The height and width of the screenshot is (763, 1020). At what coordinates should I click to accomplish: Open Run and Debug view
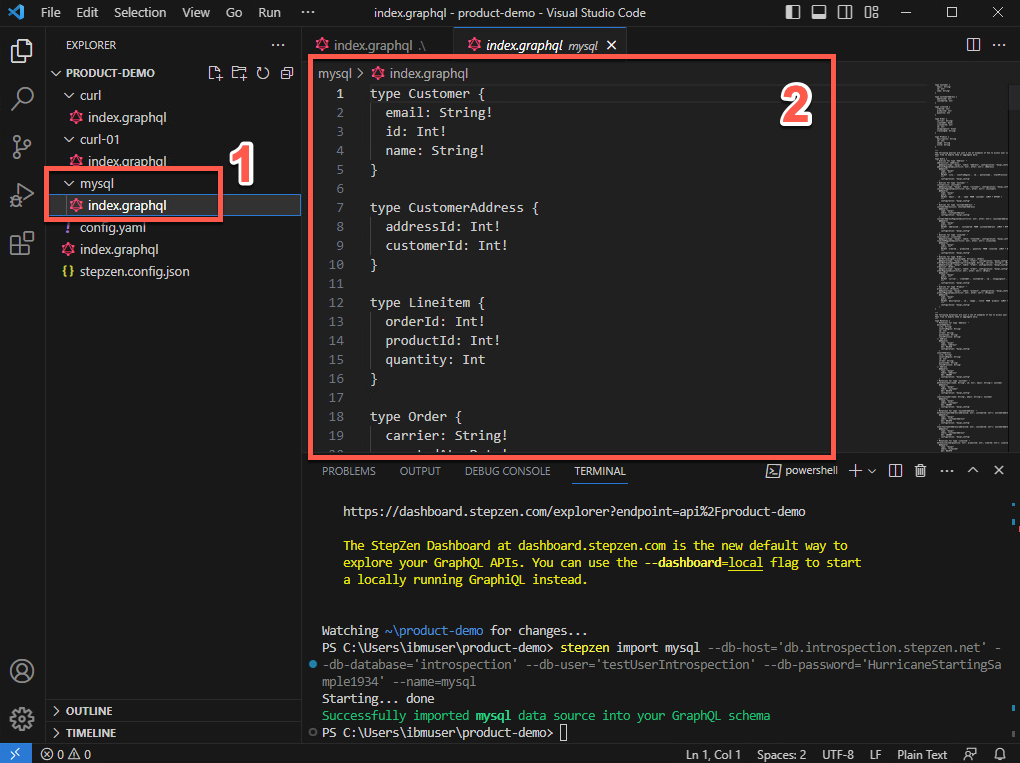22,195
